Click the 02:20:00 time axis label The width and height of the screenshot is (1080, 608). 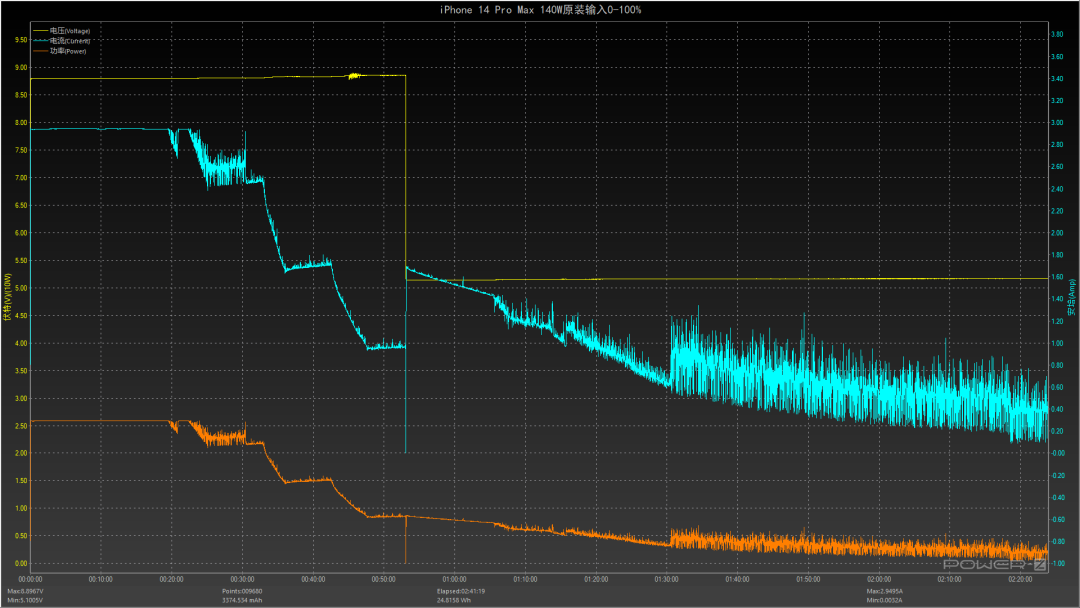point(1020,580)
